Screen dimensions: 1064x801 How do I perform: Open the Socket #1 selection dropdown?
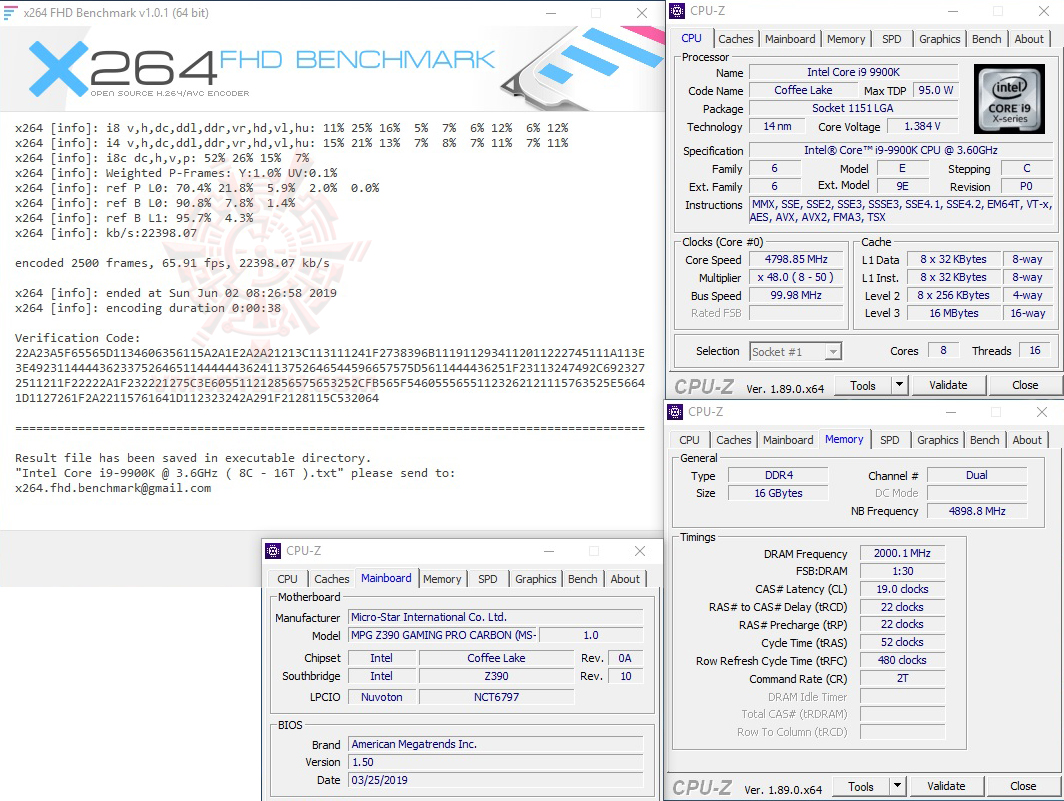(x=834, y=351)
